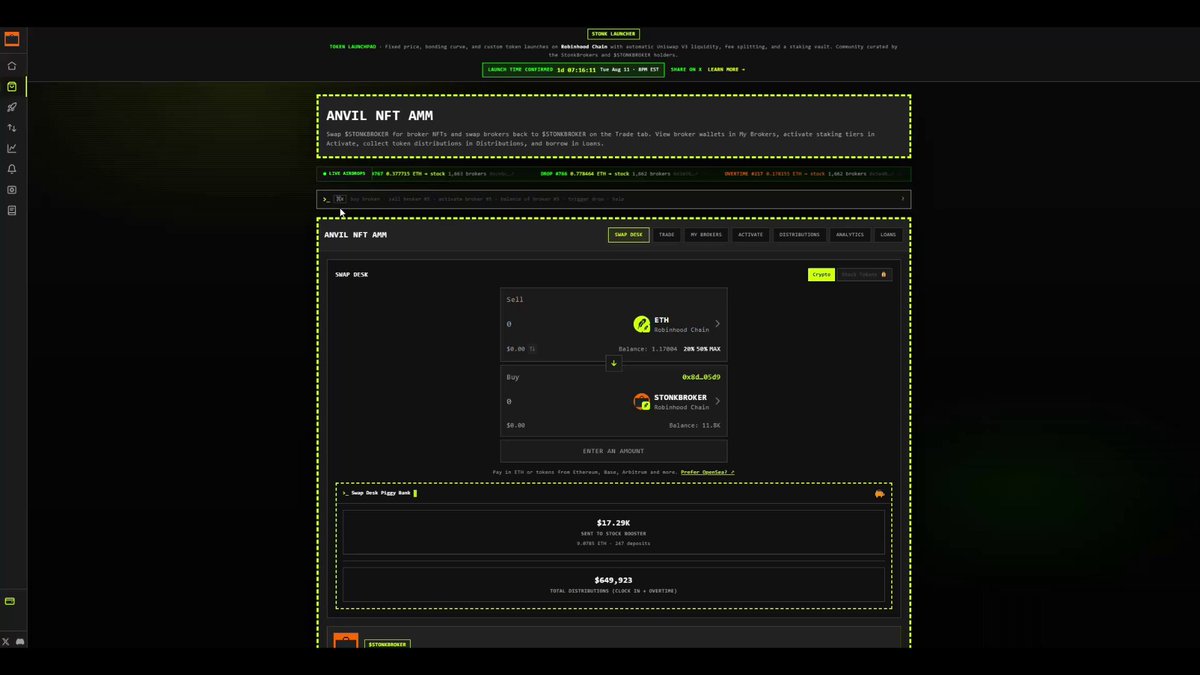Open the My Brokers tab
The height and width of the screenshot is (675, 1200).
pyautogui.click(x=705, y=235)
